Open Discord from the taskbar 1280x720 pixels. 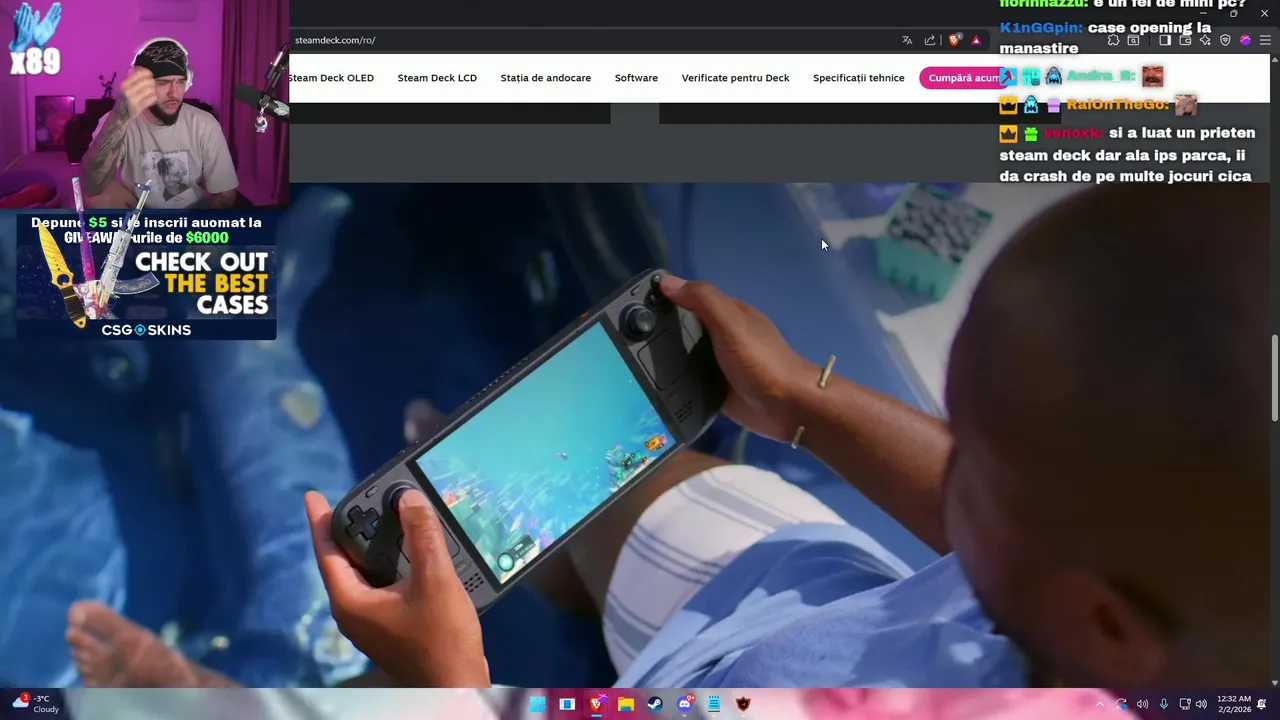pyautogui.click(x=685, y=704)
